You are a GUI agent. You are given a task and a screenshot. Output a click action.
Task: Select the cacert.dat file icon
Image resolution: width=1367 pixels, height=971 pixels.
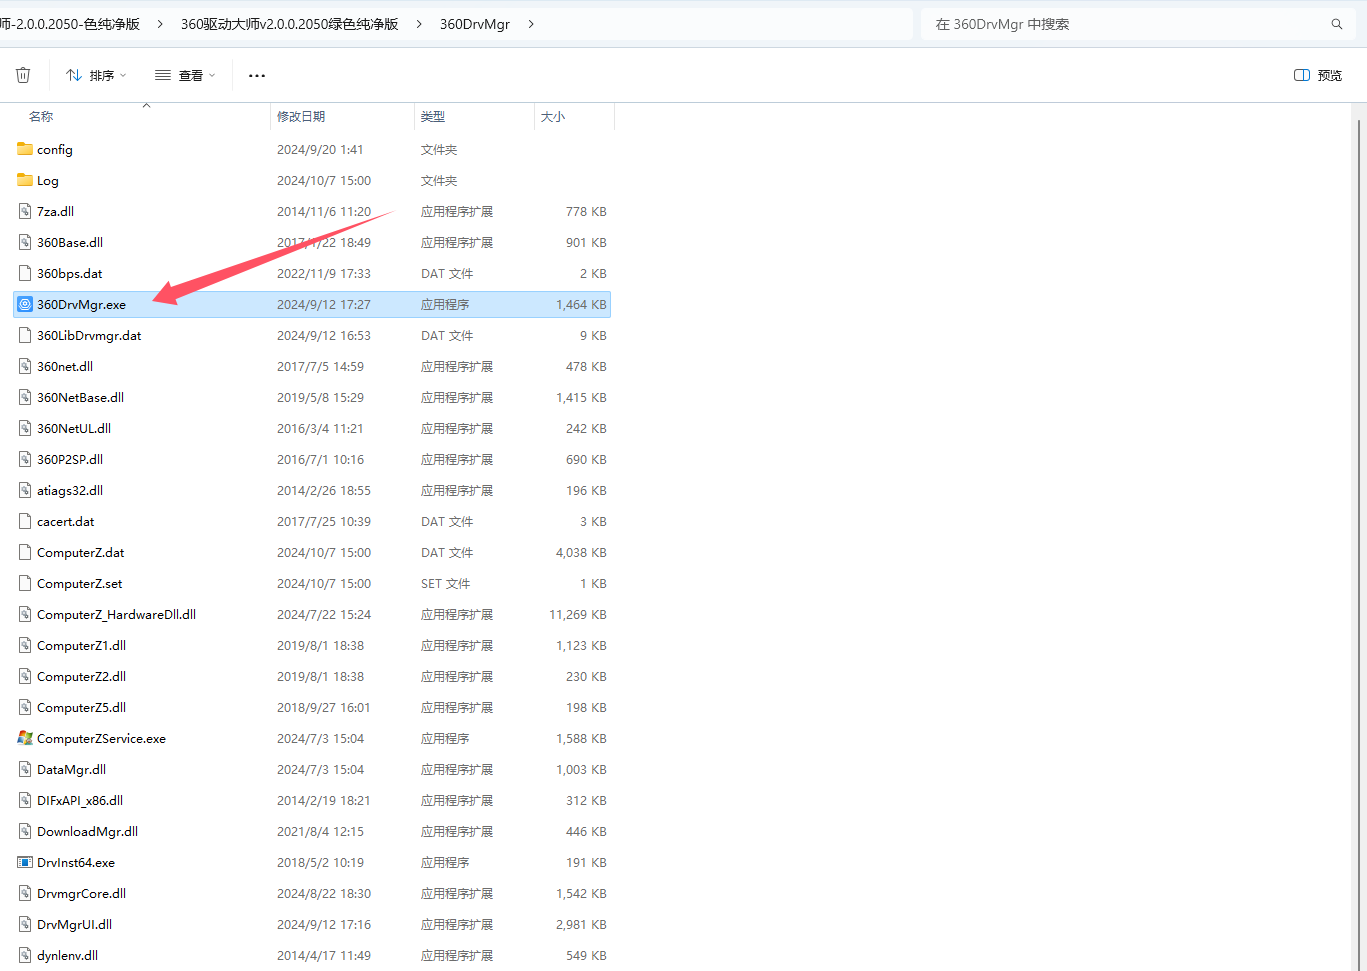pyautogui.click(x=25, y=521)
